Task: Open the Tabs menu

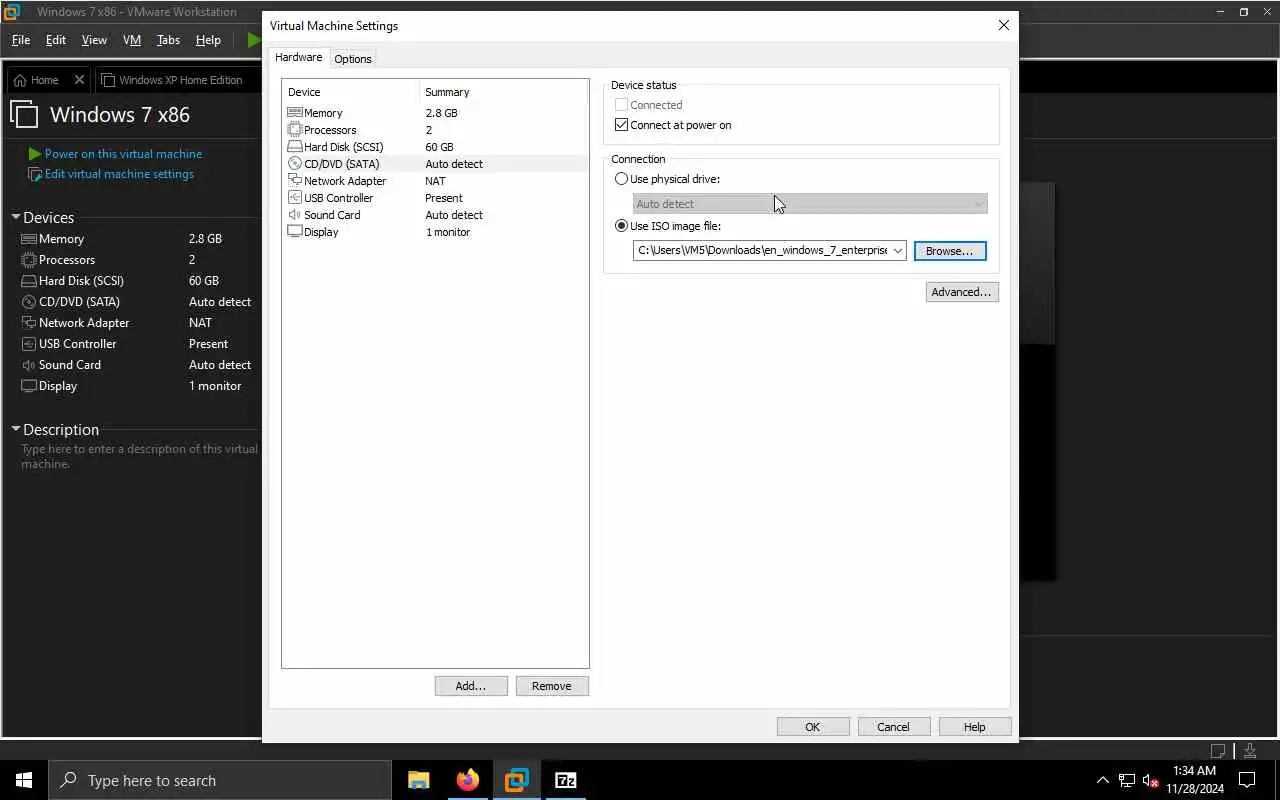Action: pyautogui.click(x=168, y=40)
